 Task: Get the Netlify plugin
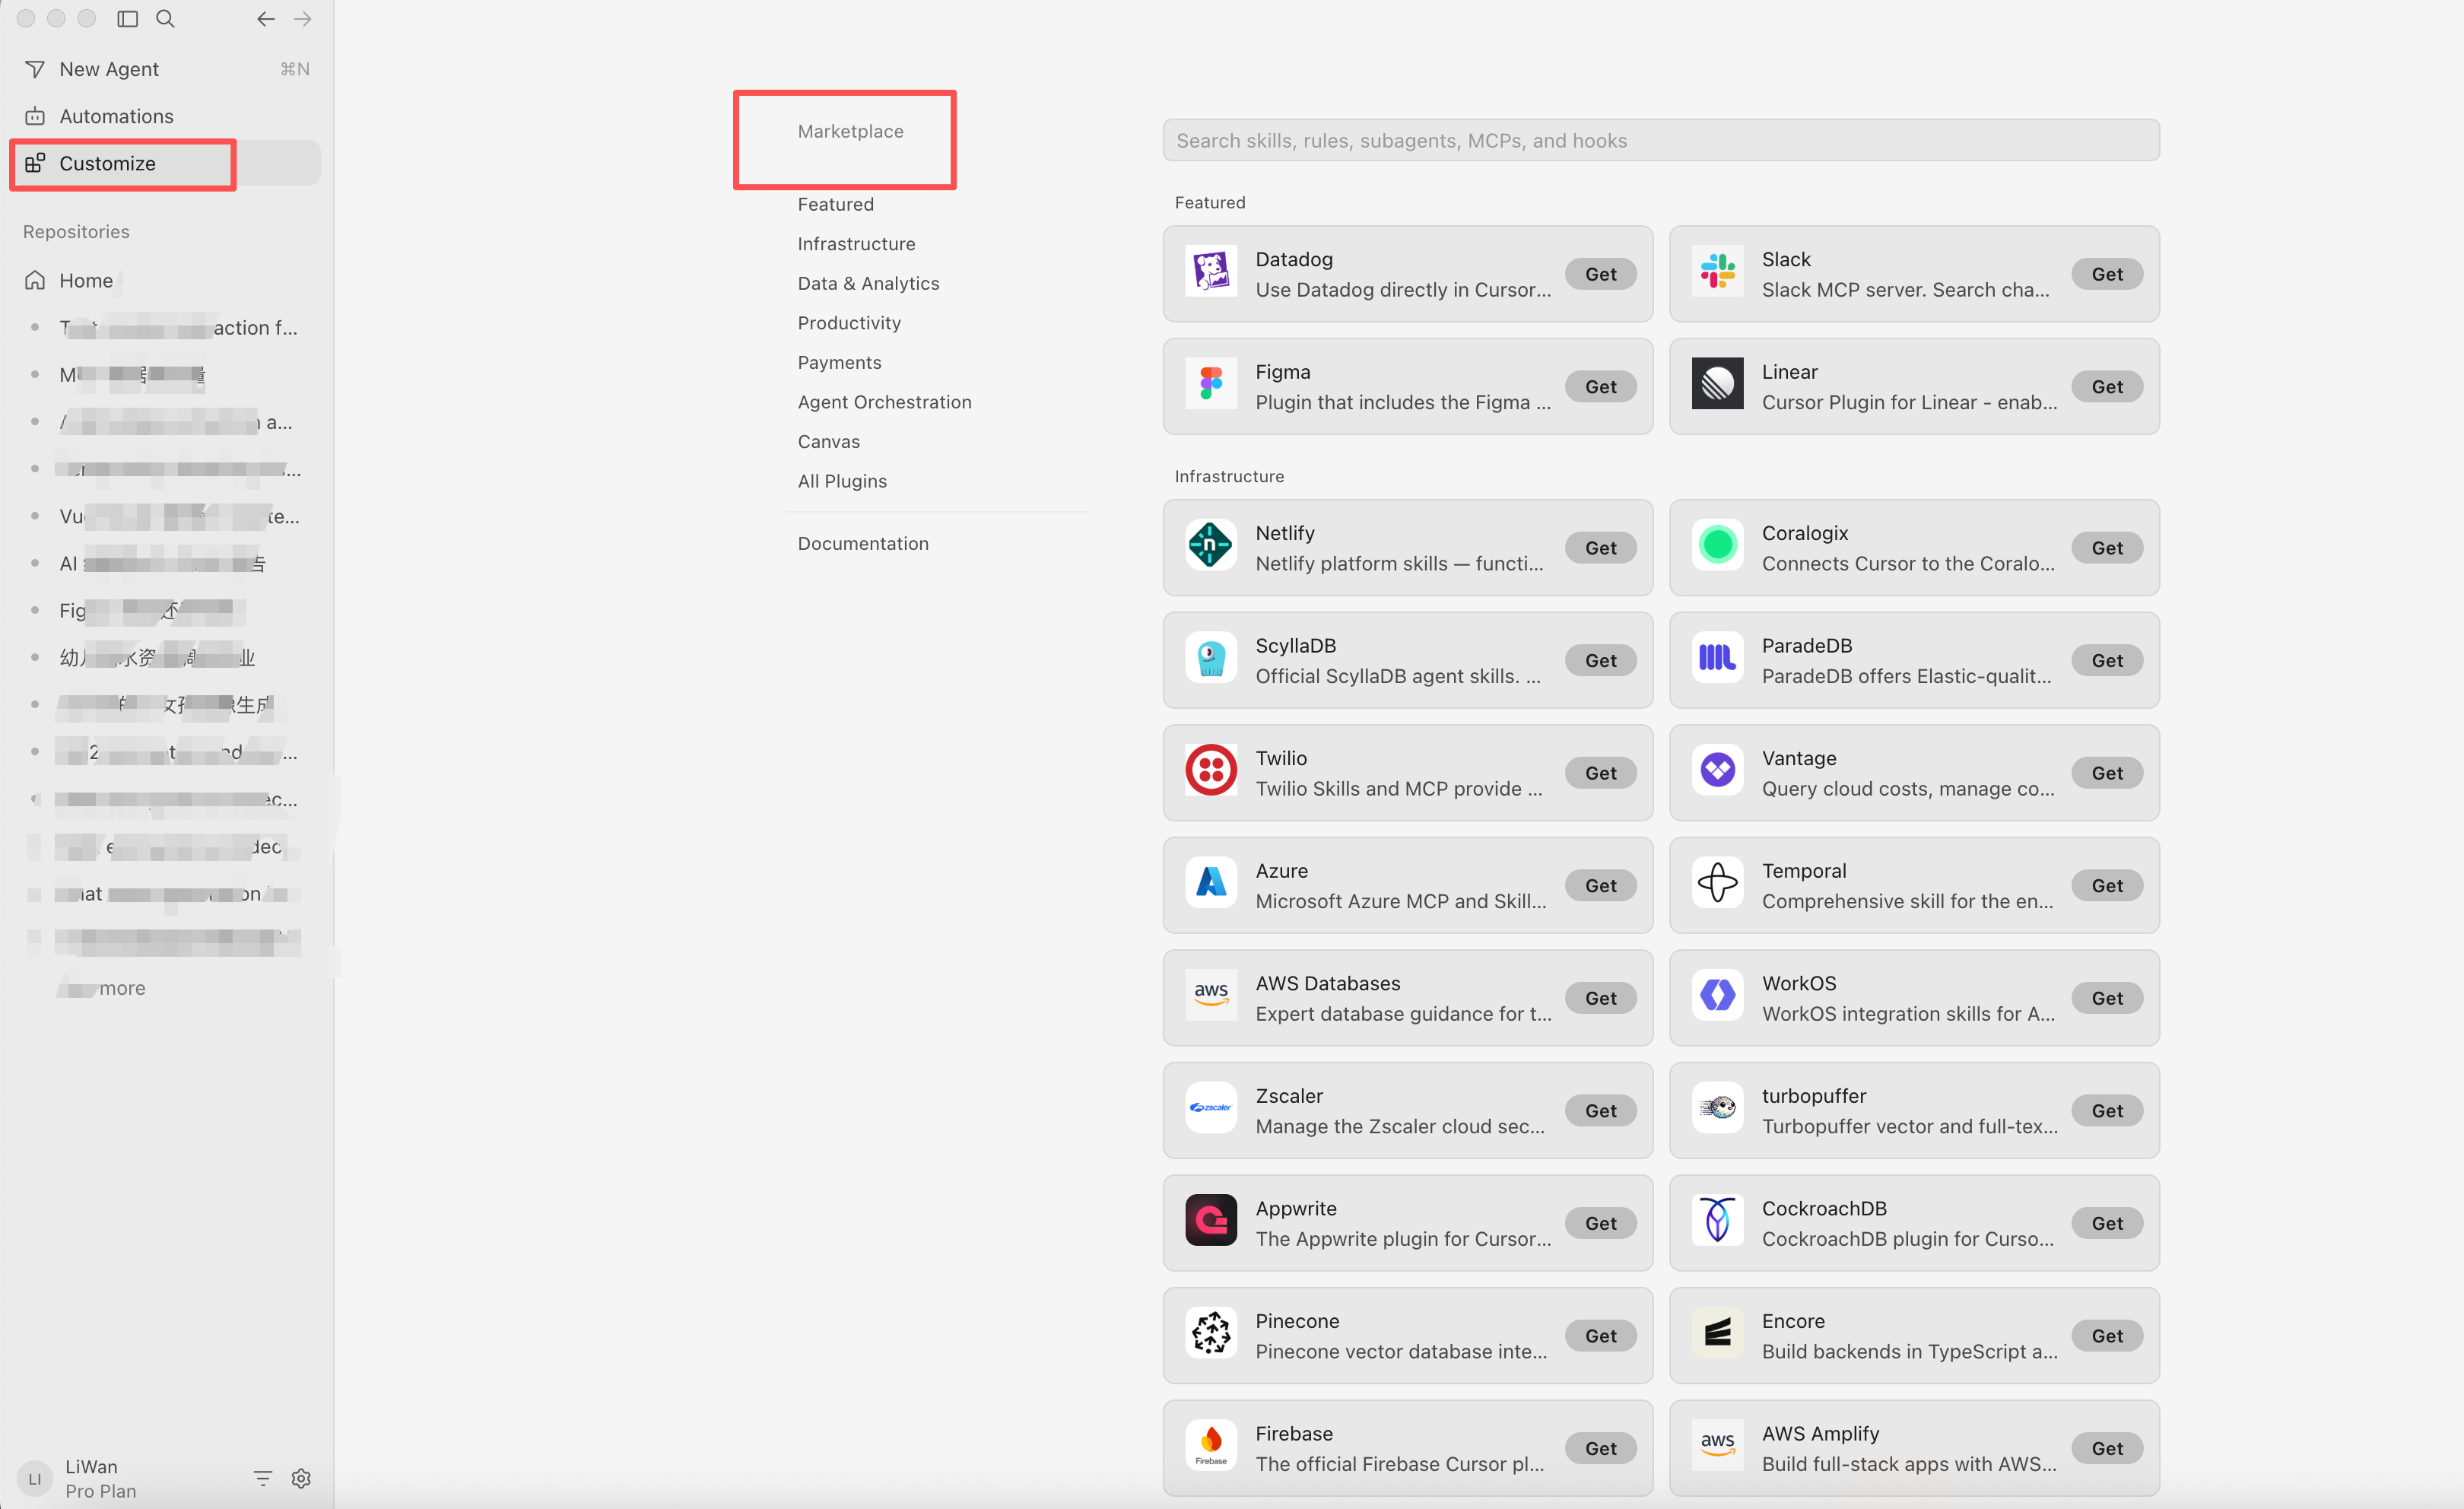coord(1600,548)
